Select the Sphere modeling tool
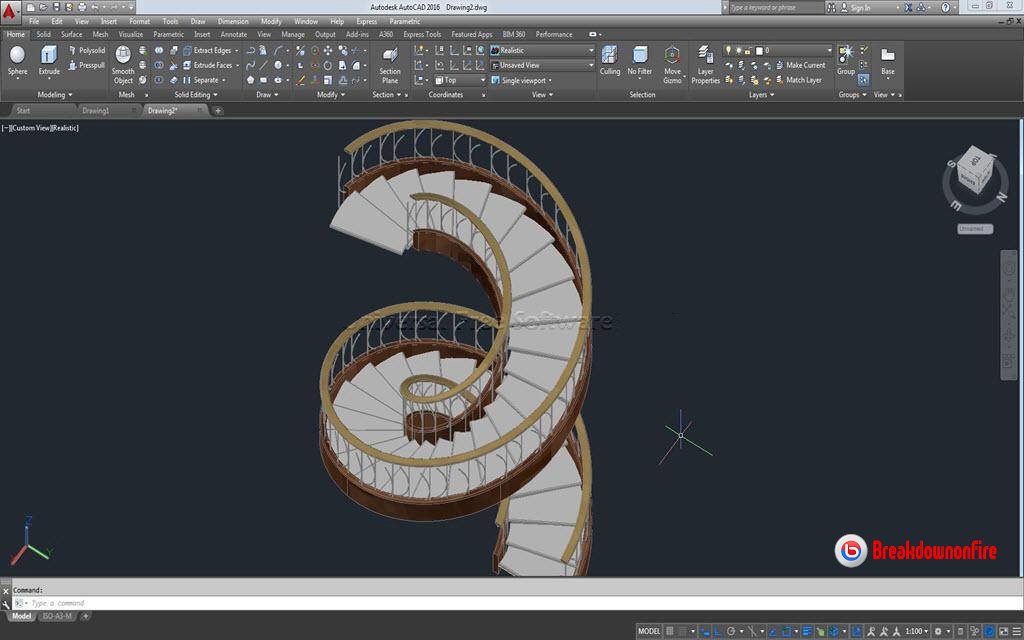The width and height of the screenshot is (1024, 640). (18, 61)
